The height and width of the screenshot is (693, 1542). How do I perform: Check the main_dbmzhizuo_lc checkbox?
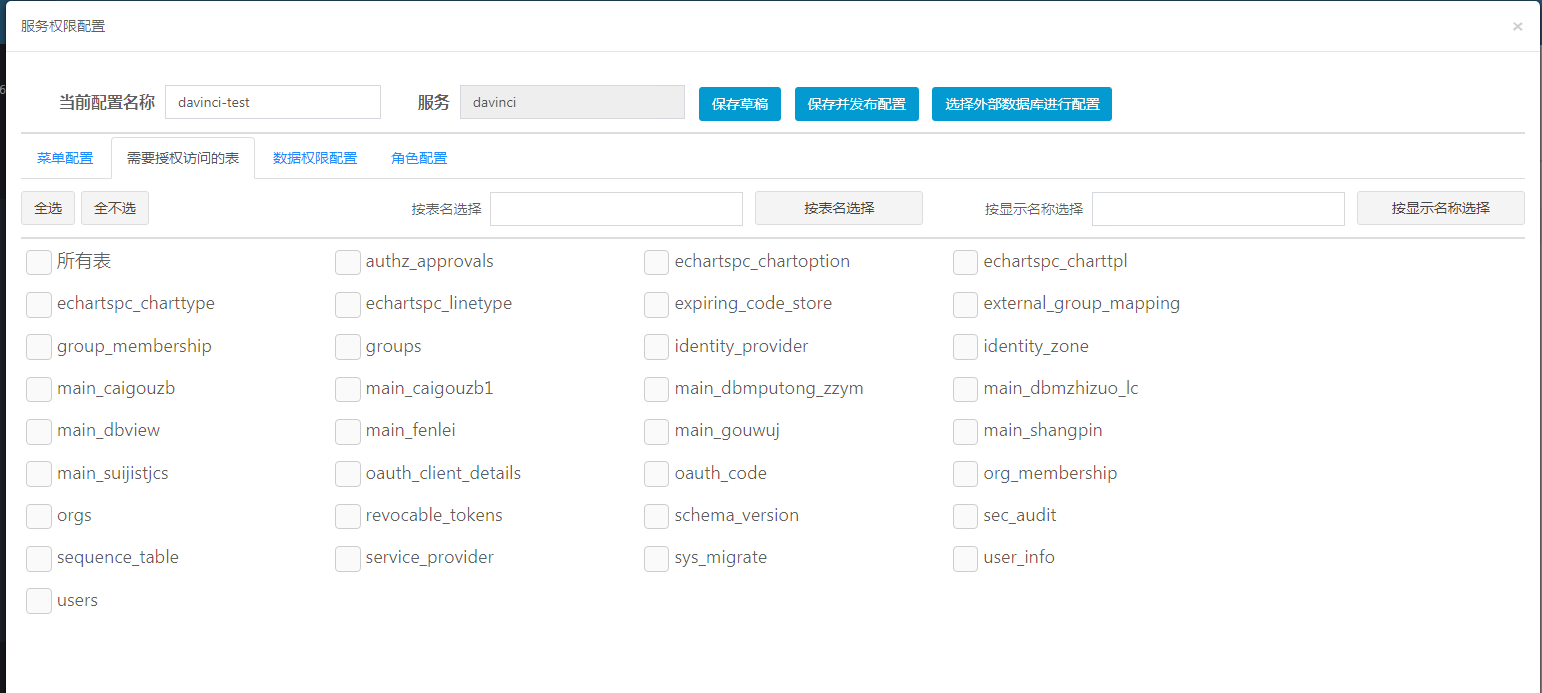pyautogui.click(x=966, y=389)
